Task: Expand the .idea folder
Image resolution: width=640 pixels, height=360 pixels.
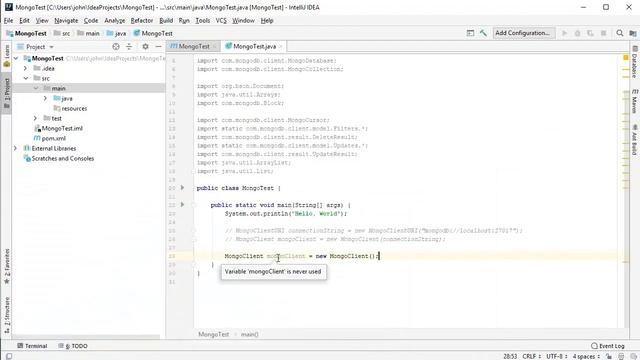Action: (25, 68)
